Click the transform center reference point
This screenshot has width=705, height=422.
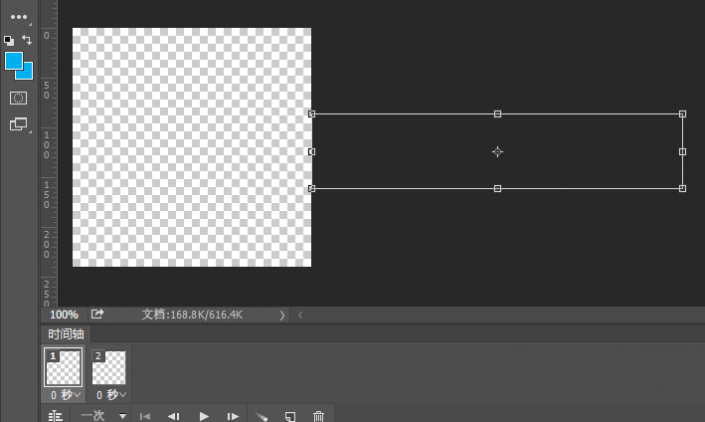497,152
